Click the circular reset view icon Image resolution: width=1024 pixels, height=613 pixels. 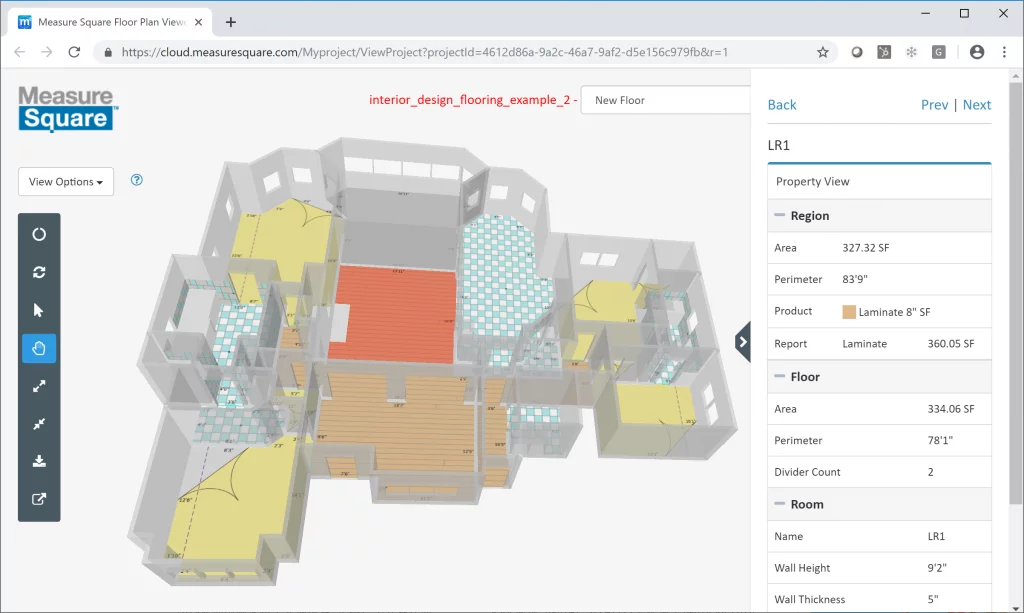pyautogui.click(x=39, y=234)
